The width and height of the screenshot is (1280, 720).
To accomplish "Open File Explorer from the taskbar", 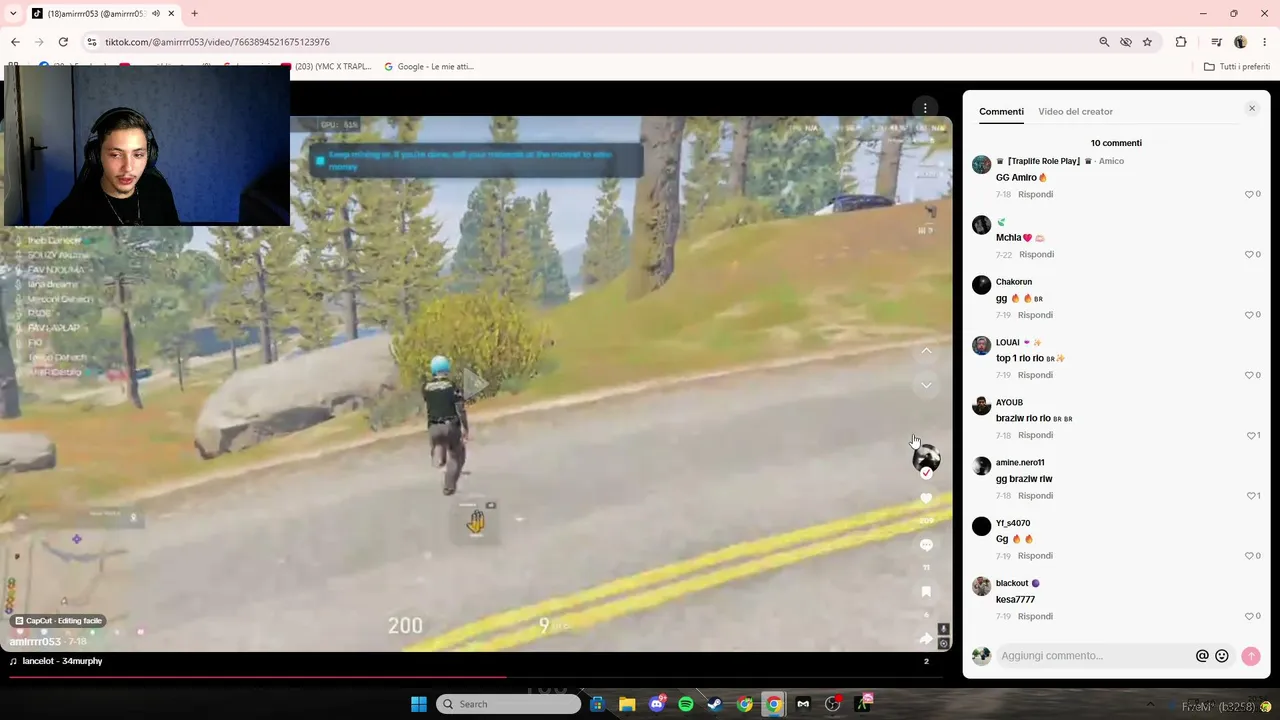I will coord(627,704).
